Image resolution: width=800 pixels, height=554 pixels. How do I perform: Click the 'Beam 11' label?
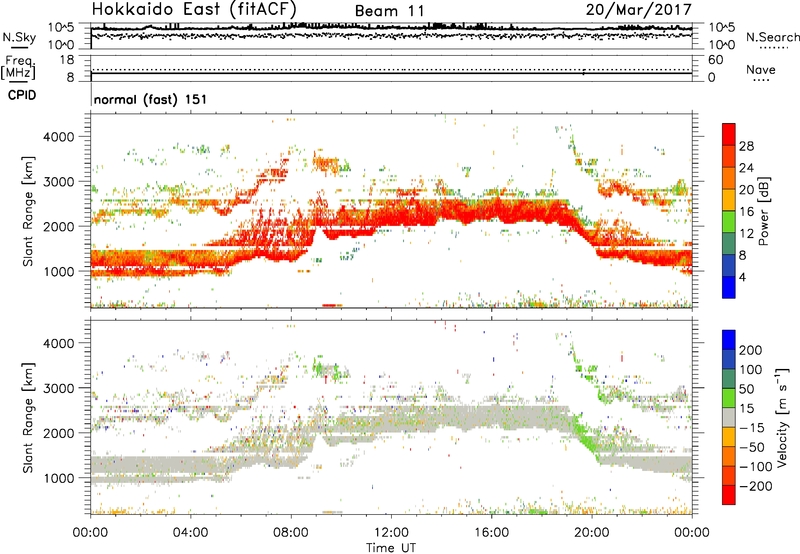tap(390, 11)
